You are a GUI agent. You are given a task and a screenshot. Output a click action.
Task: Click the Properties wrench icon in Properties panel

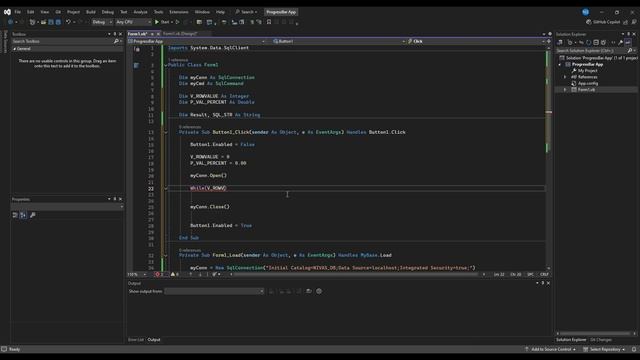[x=33, y=215]
